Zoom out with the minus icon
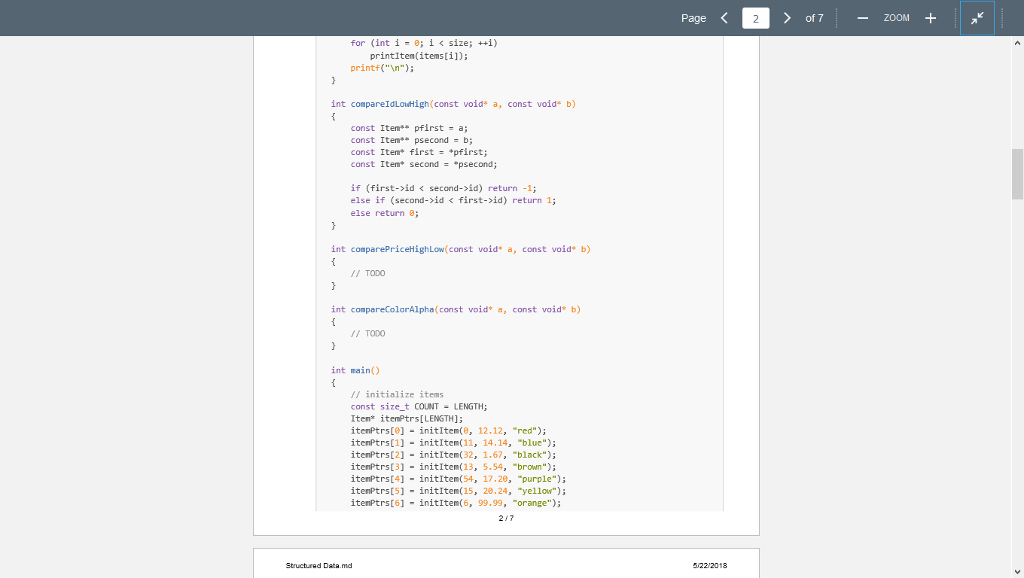1024x578 pixels. click(862, 17)
